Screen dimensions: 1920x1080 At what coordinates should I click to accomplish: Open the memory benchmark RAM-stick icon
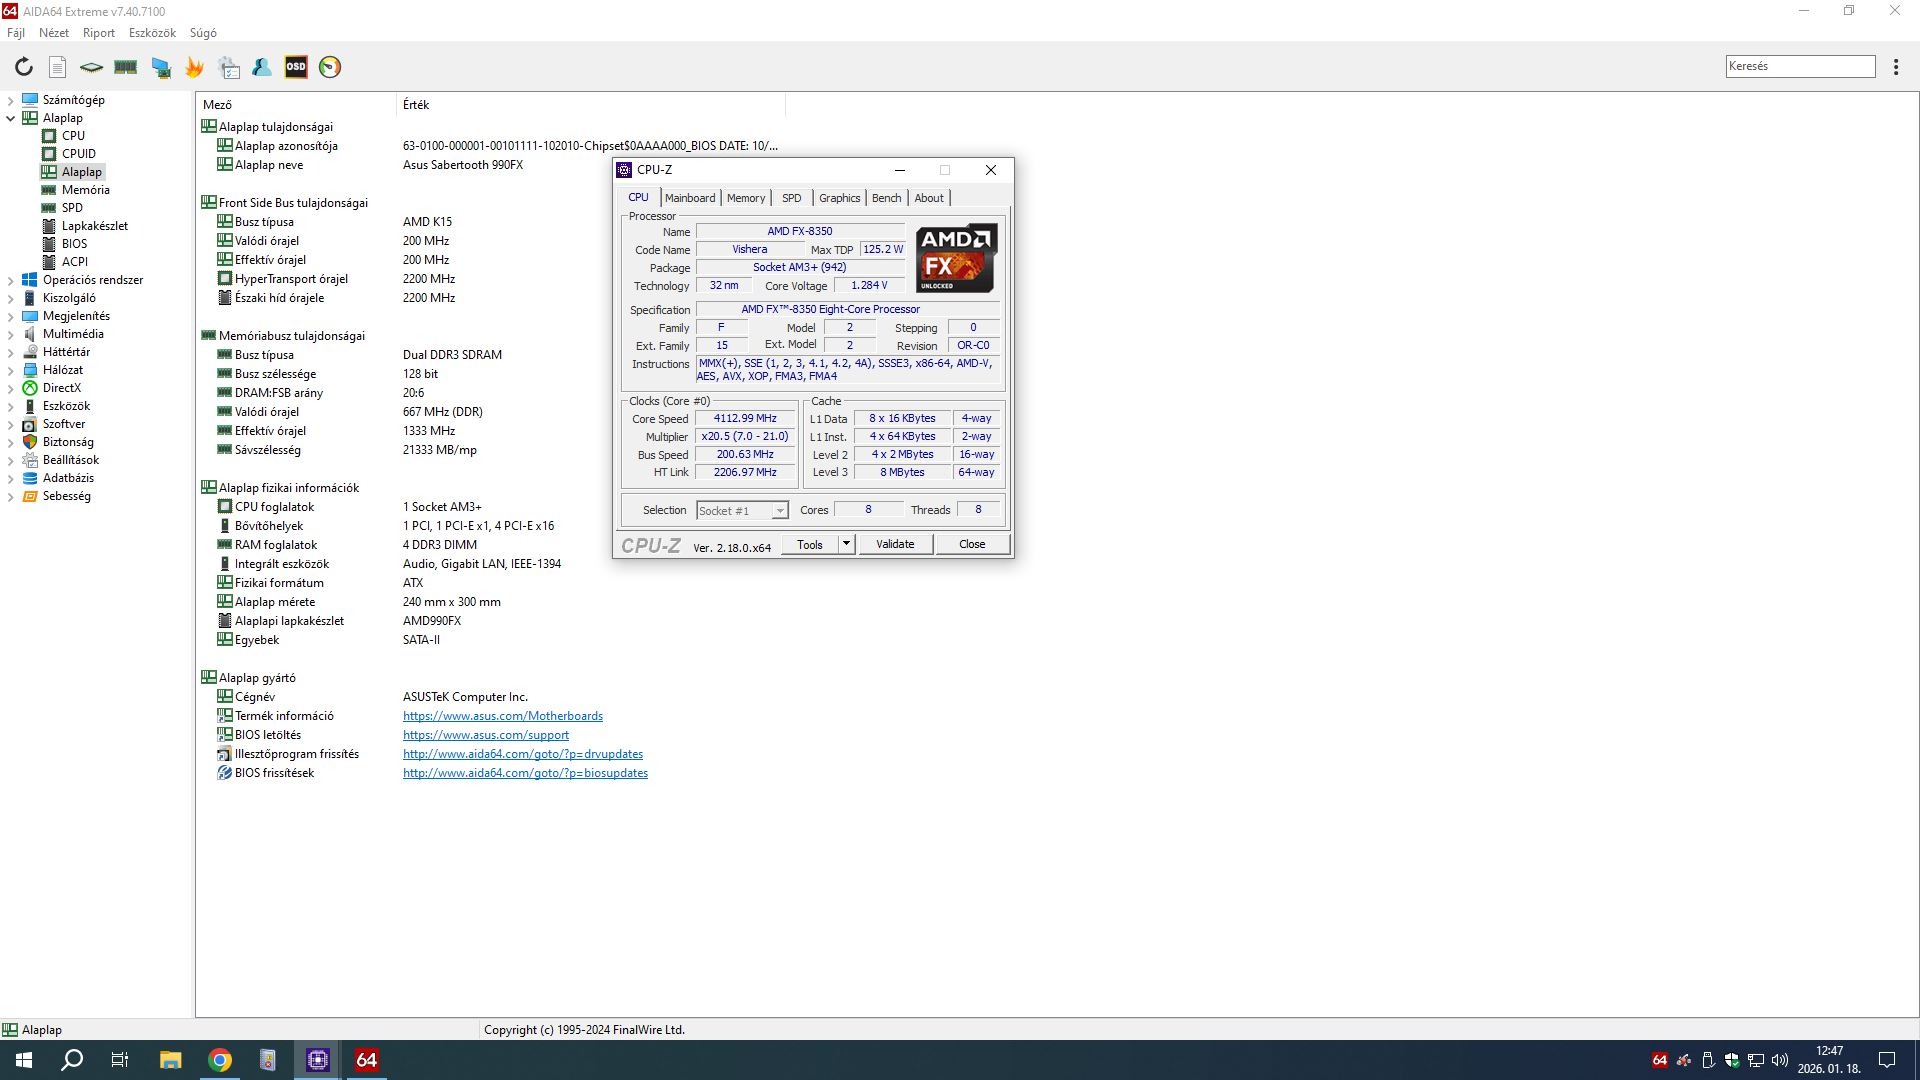click(126, 67)
